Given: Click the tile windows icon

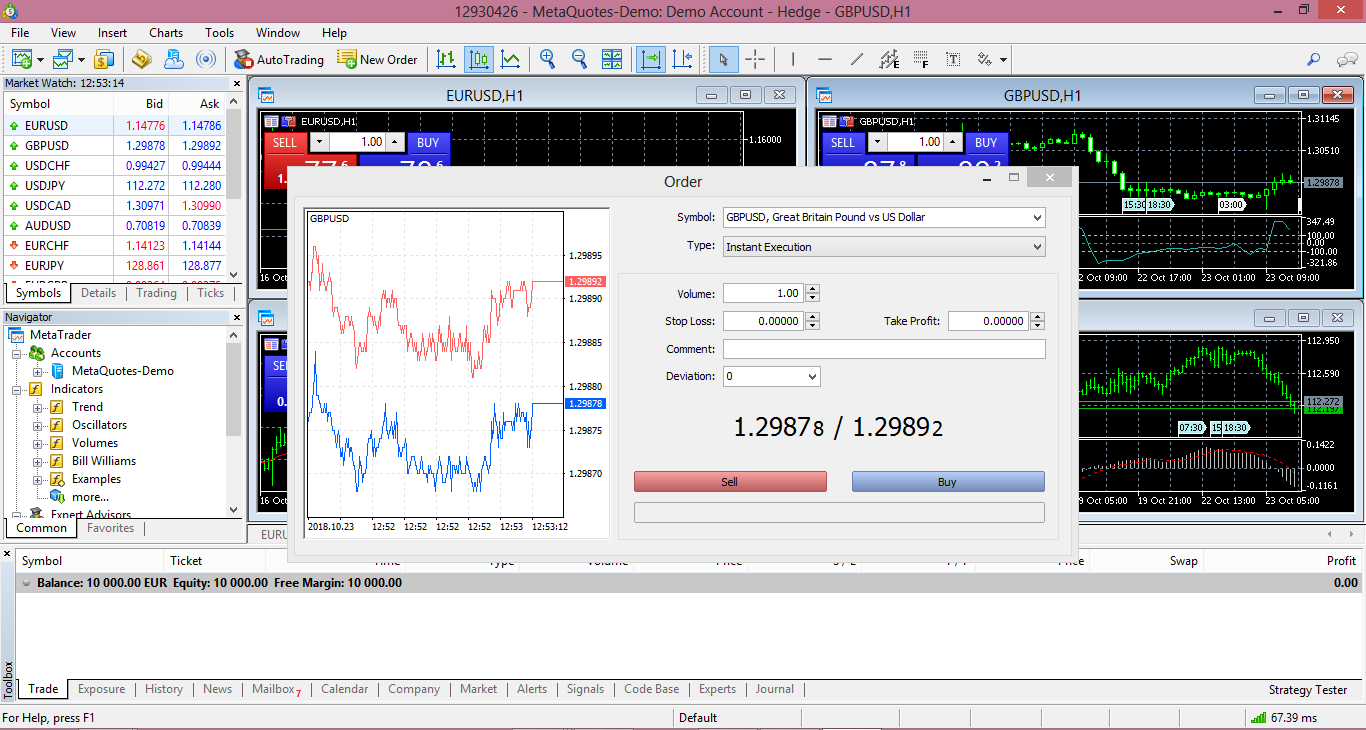Looking at the screenshot, I should [x=612, y=59].
